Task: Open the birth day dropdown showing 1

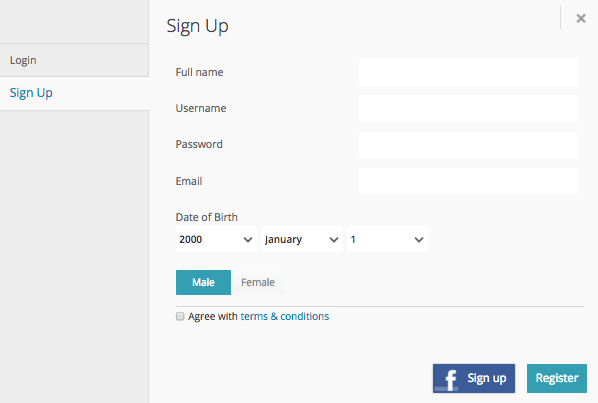Action: point(387,239)
